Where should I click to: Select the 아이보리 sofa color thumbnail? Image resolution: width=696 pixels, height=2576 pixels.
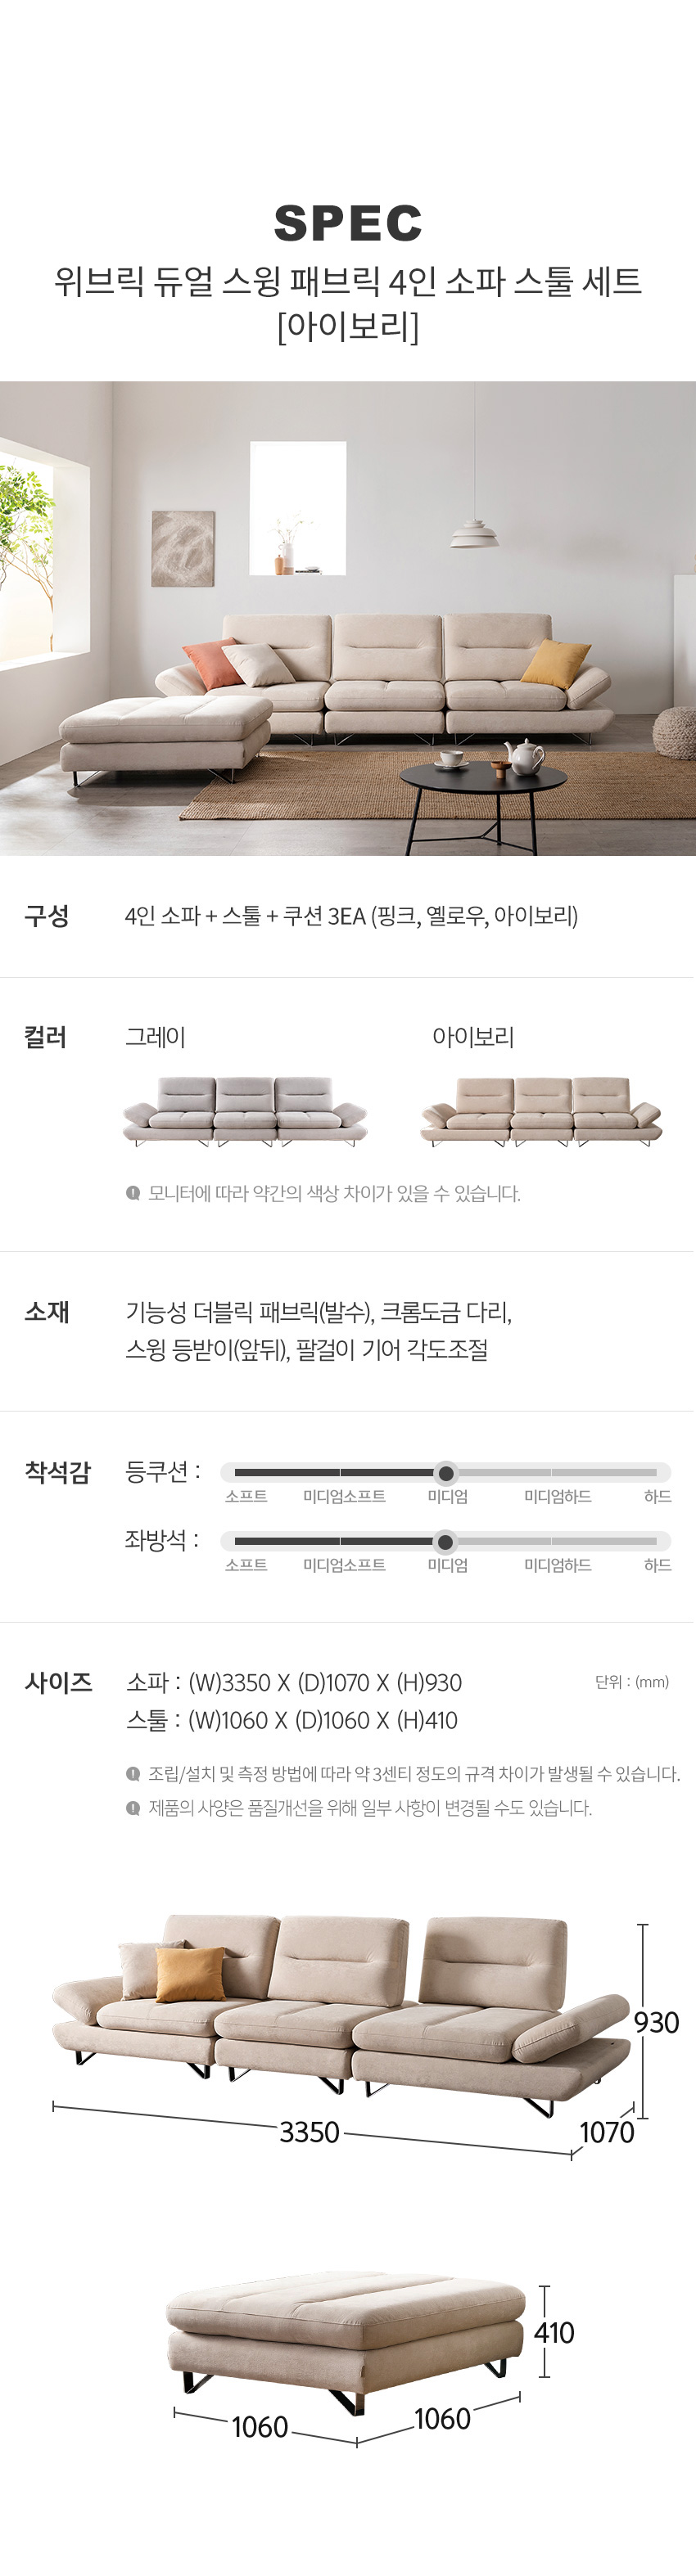[x=541, y=1111]
